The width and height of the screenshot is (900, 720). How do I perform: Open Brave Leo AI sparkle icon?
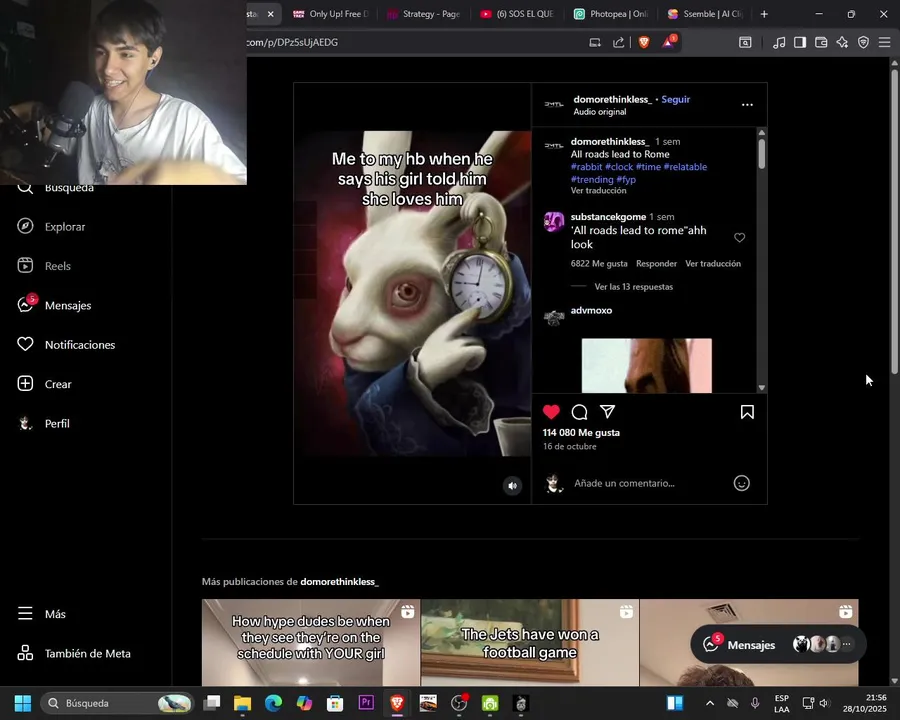[x=842, y=42]
